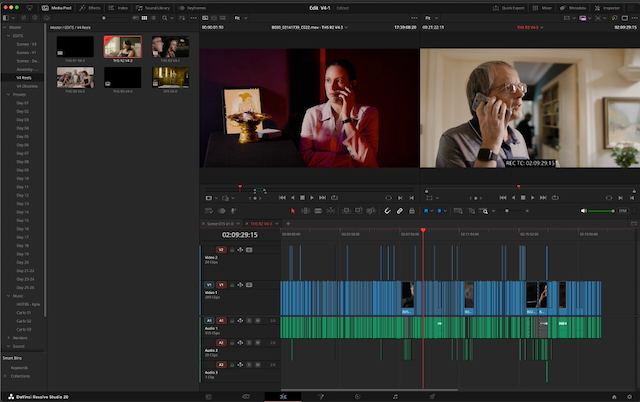Mute the Audio 2 track
The image size is (640, 402).
[x=258, y=343]
